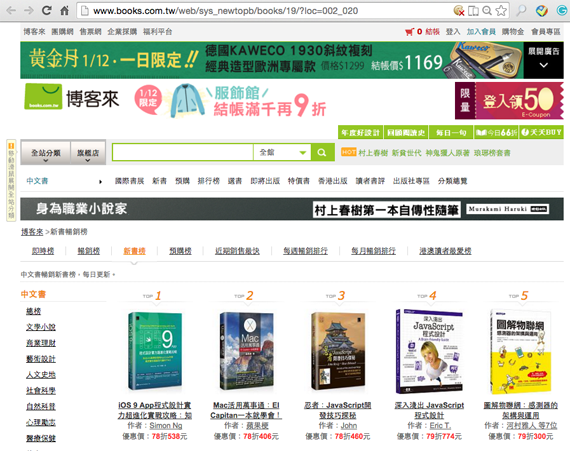This screenshot has height=451, width=570.
Task: Bookmark the page with the star icon
Action: click(501, 11)
